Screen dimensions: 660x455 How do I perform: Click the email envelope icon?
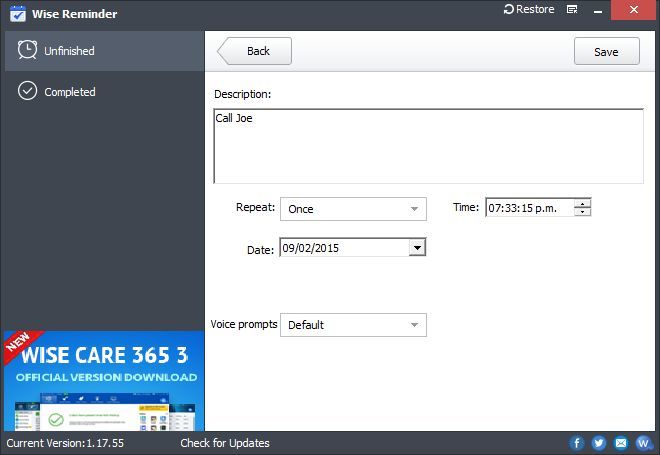(x=621, y=443)
